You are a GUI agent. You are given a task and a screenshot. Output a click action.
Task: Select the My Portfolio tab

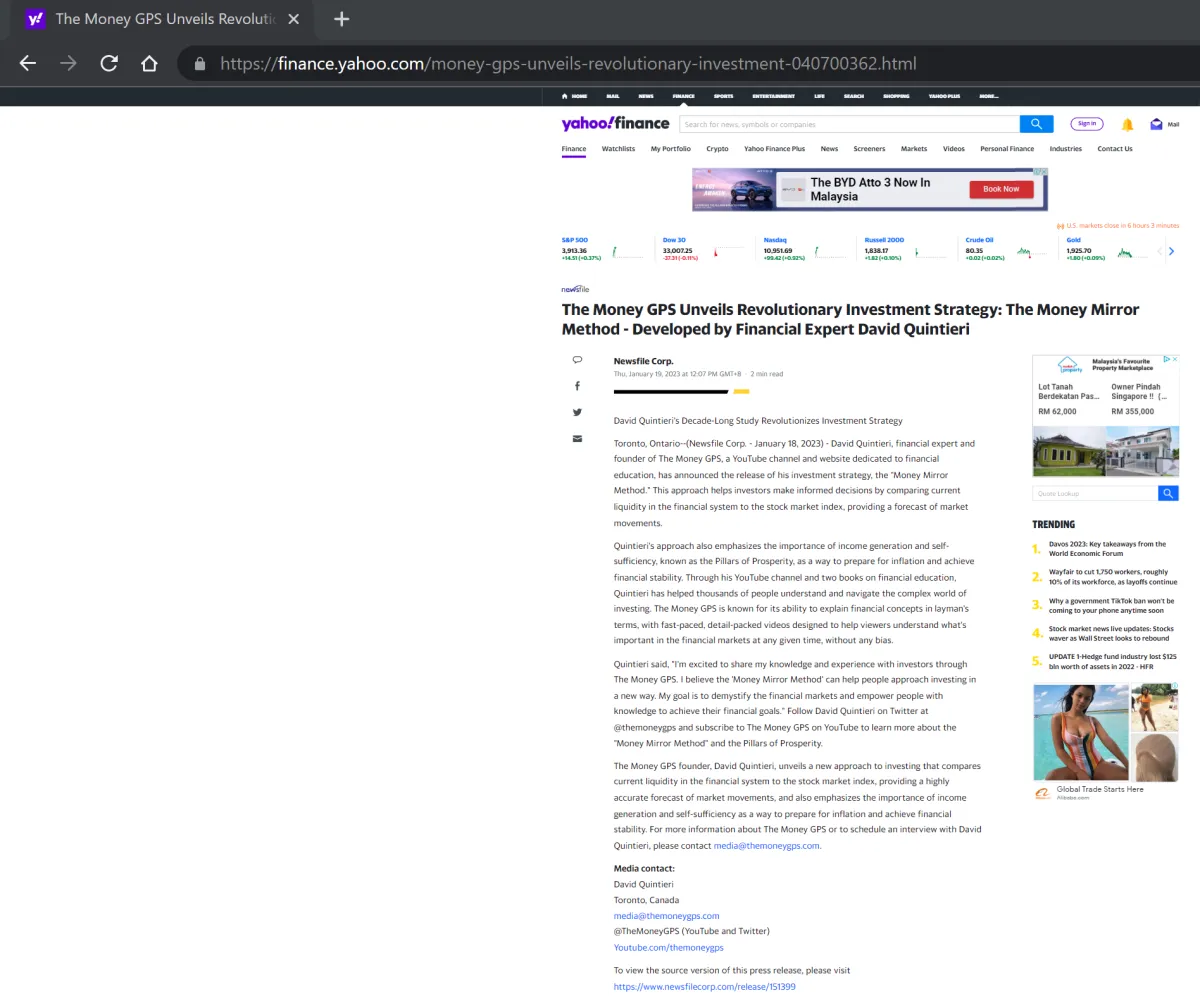tap(670, 149)
